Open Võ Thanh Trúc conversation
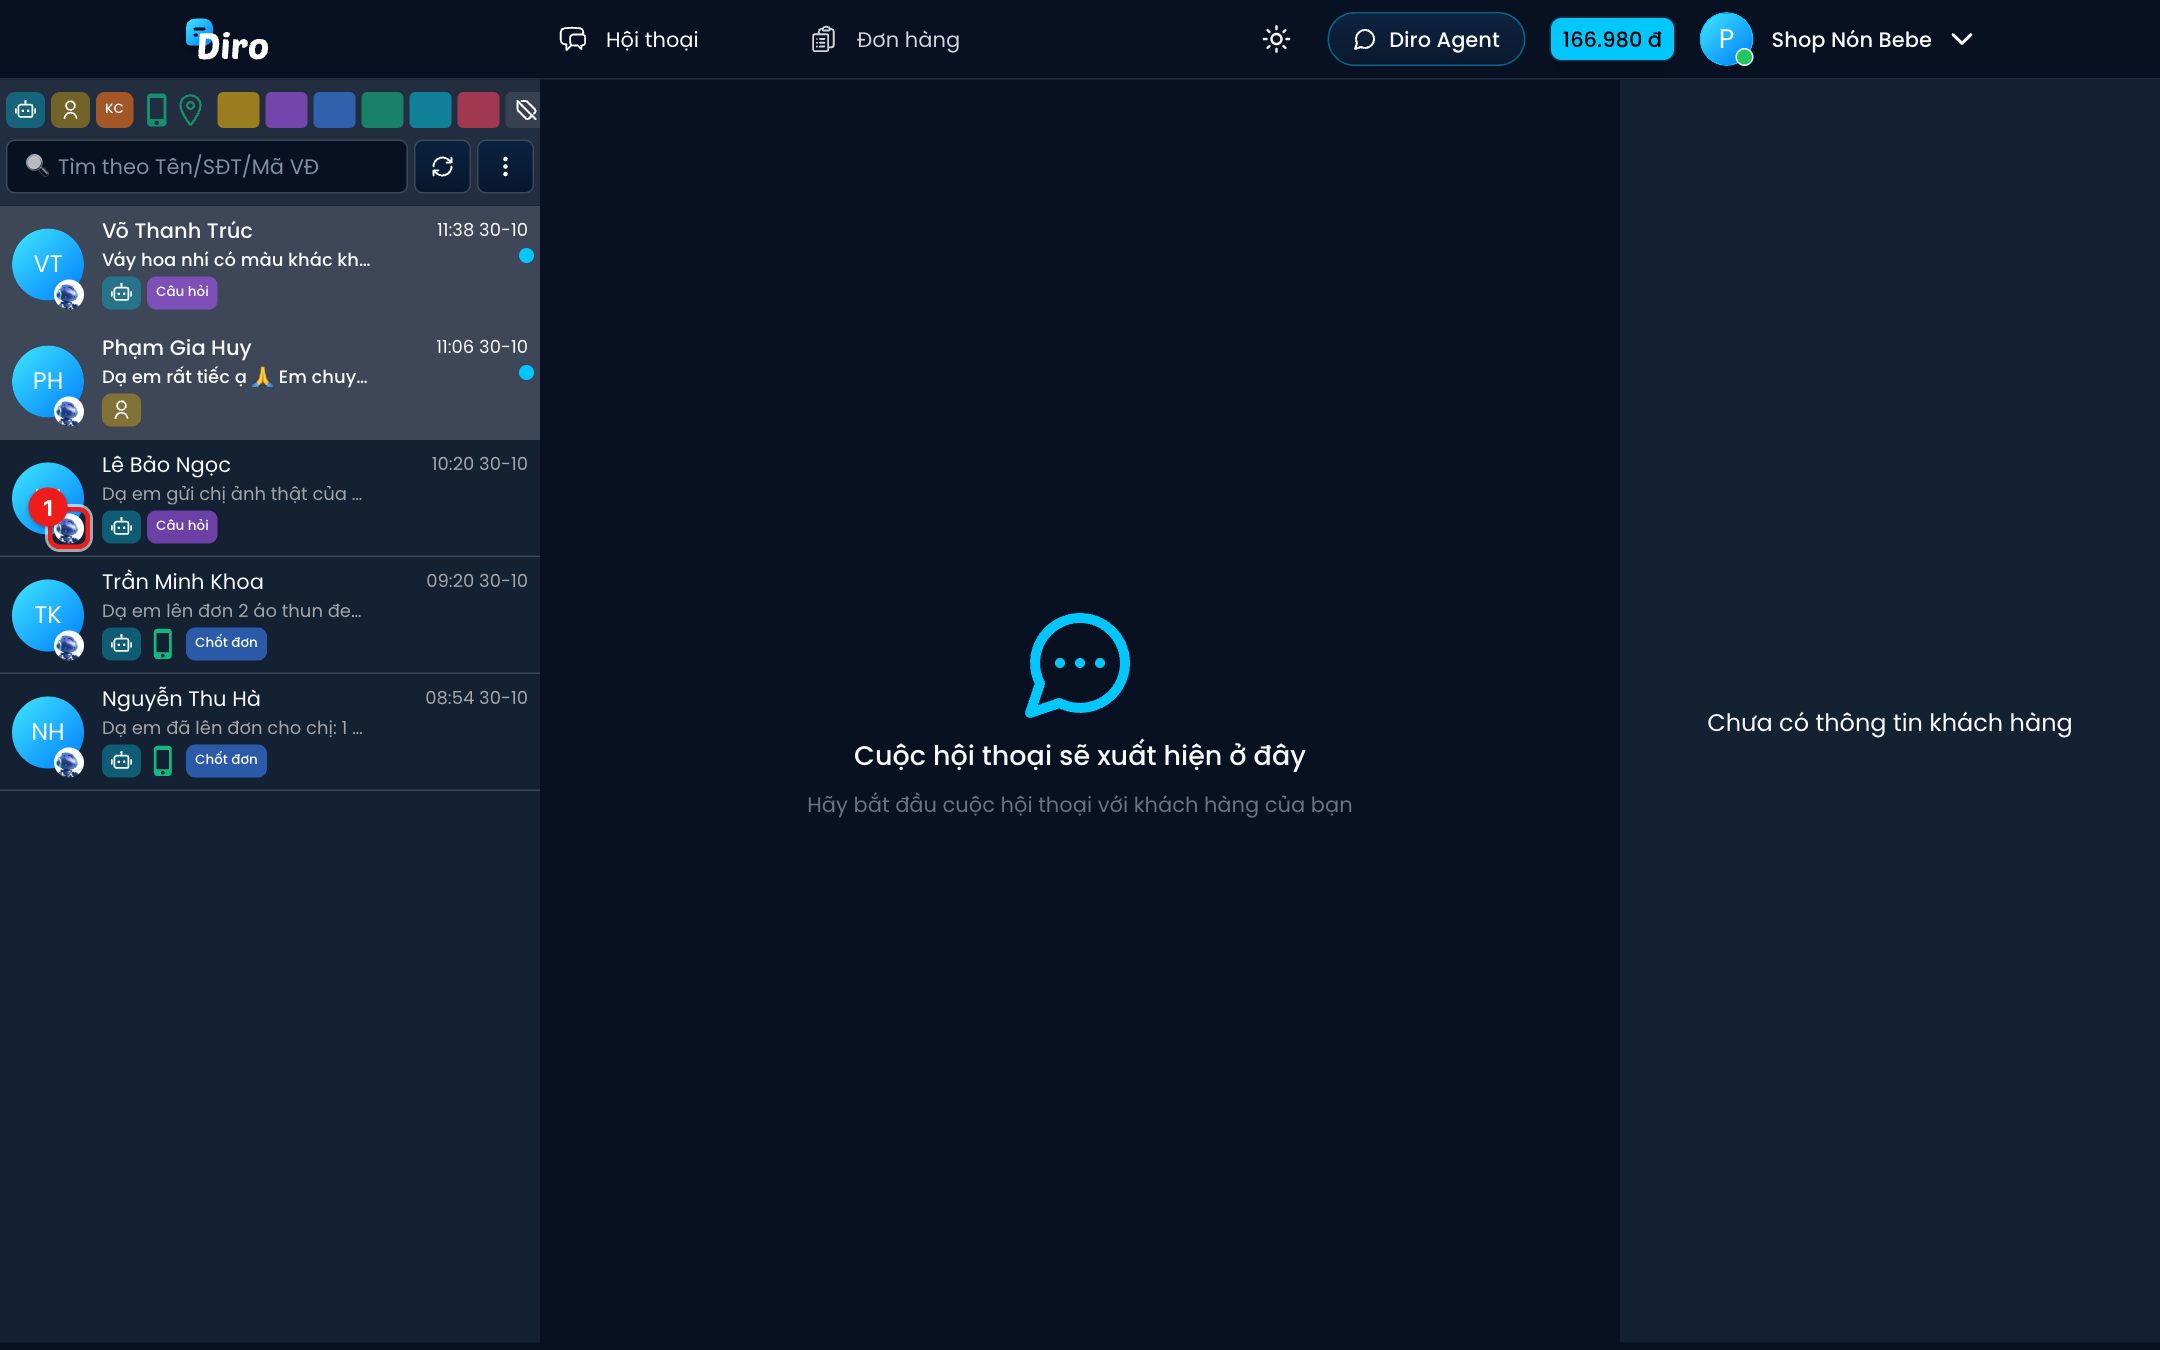 270,264
